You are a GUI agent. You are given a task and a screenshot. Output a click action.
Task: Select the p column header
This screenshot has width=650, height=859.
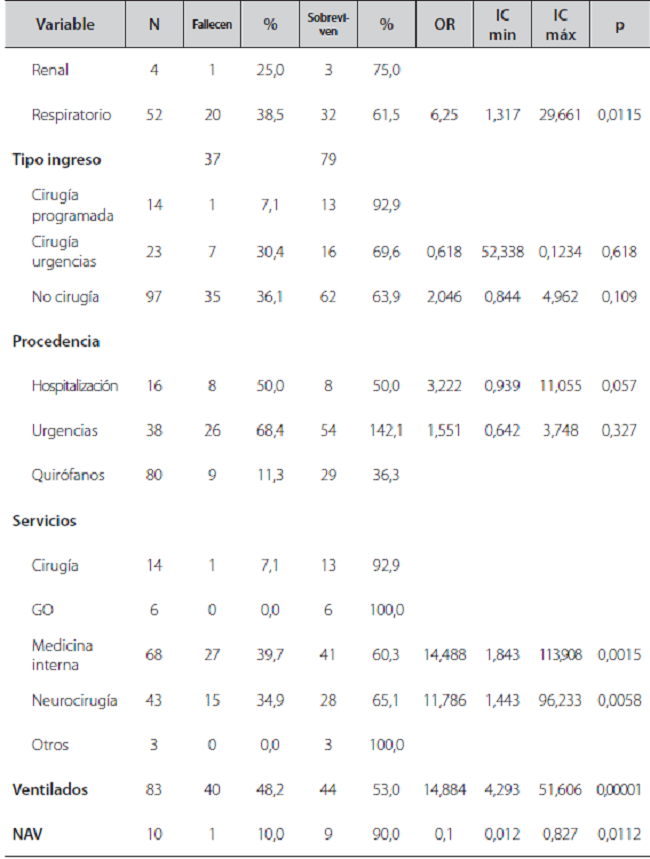[619, 24]
